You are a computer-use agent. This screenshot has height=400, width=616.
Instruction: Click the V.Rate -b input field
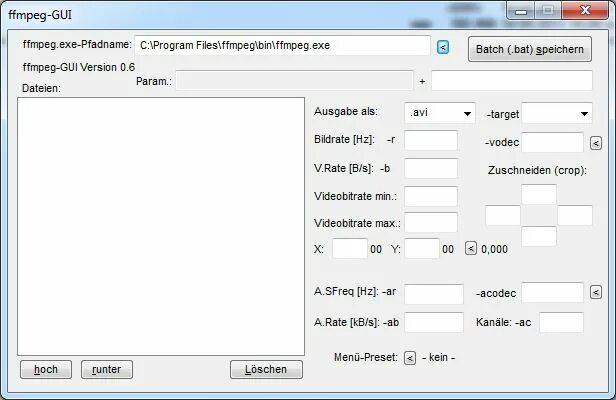tap(431, 169)
